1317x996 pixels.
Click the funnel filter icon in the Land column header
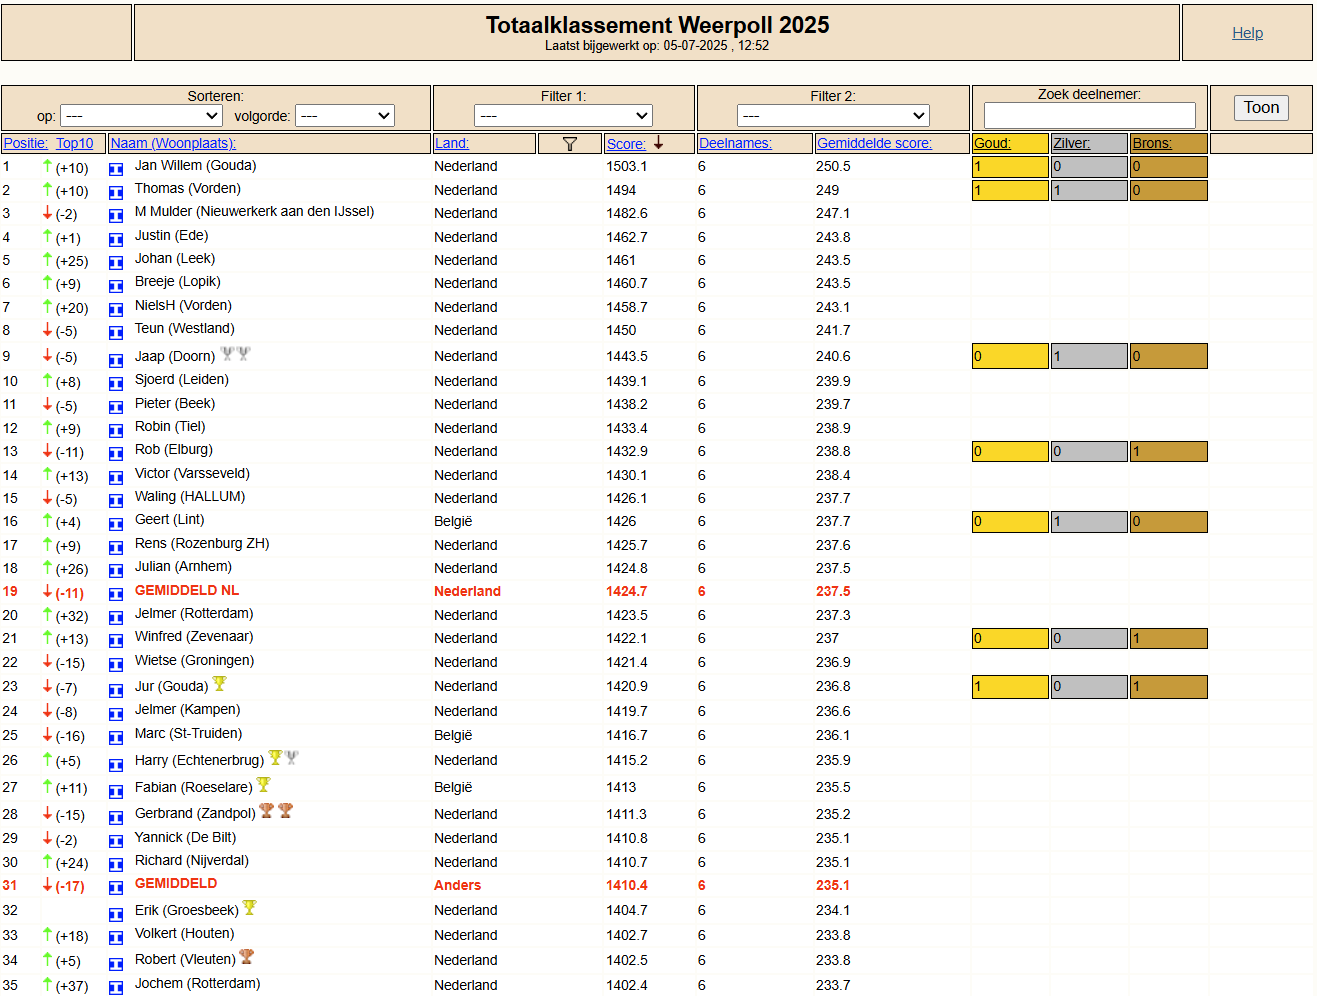(x=570, y=144)
